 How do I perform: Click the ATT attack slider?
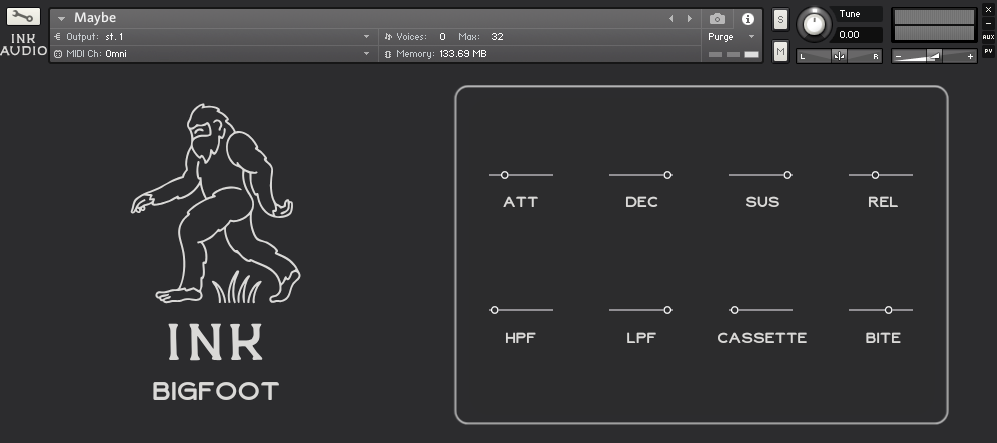[505, 175]
